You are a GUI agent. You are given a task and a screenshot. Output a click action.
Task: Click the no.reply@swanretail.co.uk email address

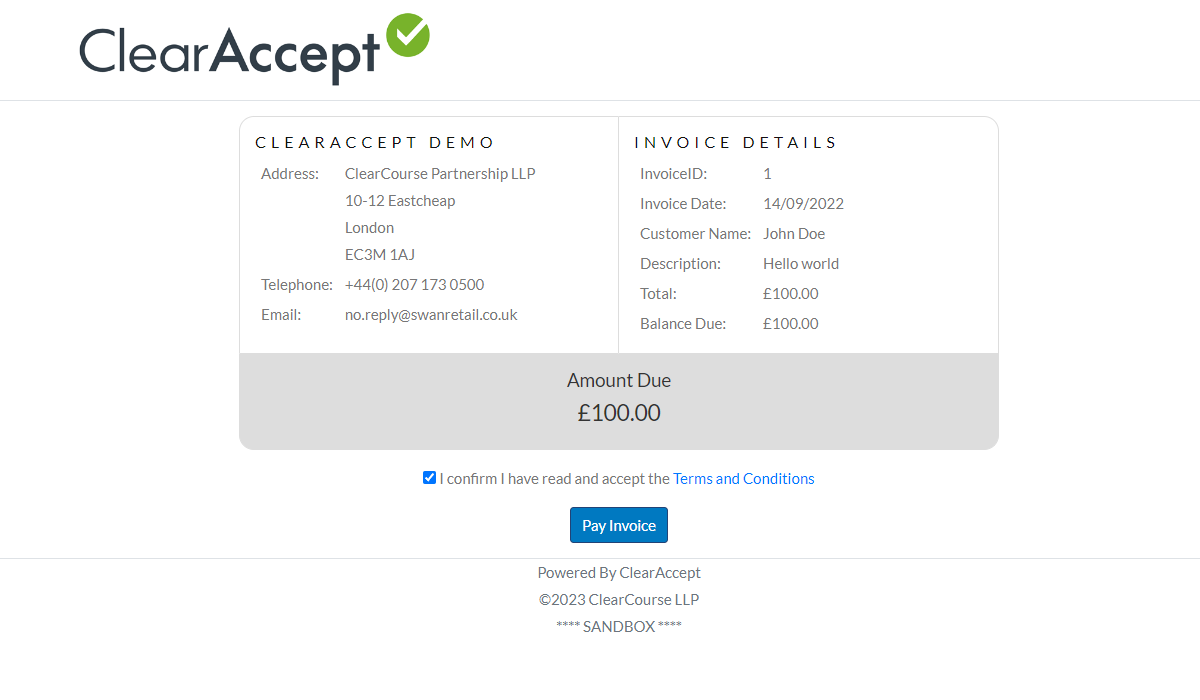431,315
